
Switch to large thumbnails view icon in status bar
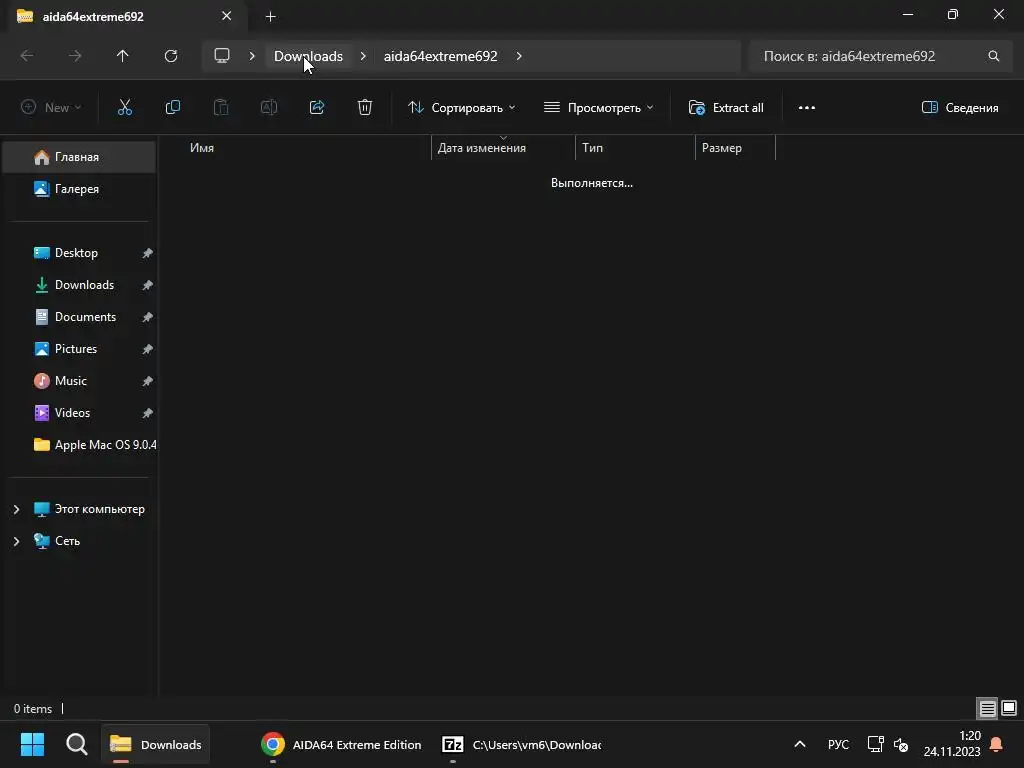[1009, 708]
